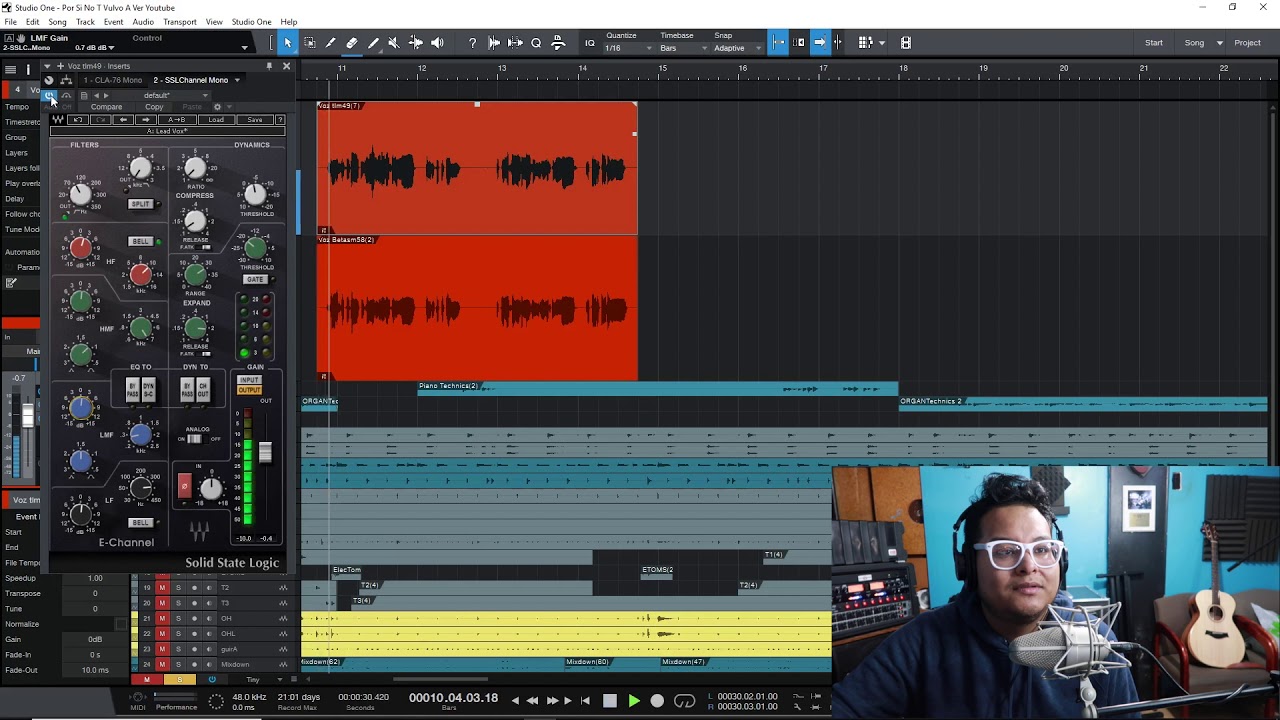Select the Listen (speaker) tool
1280x720 pixels.
point(437,43)
